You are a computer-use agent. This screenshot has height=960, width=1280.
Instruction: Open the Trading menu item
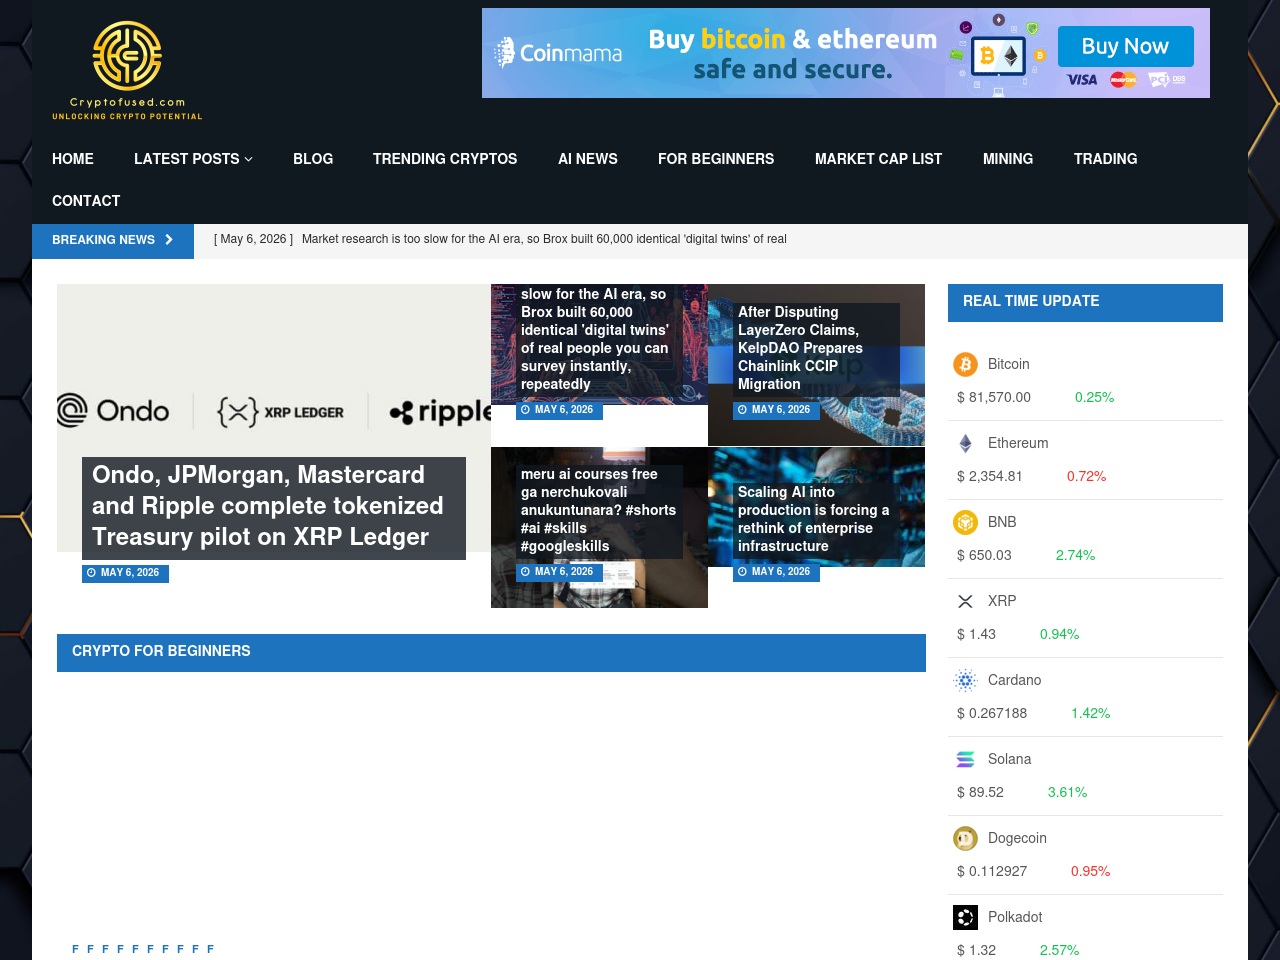click(1105, 159)
